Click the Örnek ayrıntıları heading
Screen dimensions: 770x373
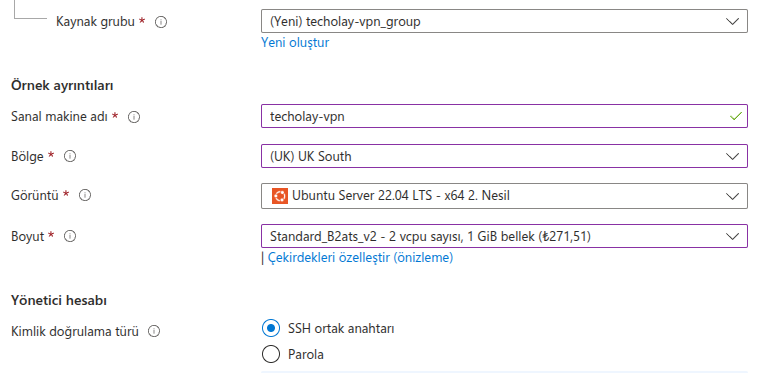[x=62, y=85]
